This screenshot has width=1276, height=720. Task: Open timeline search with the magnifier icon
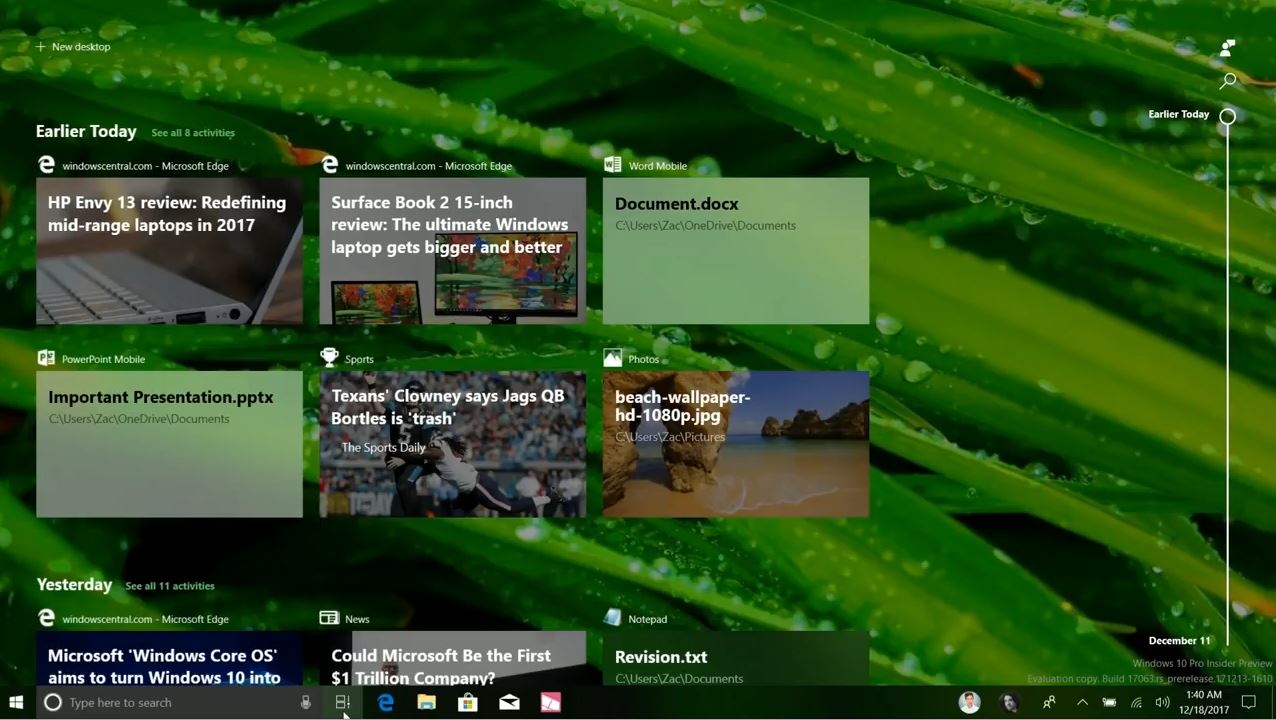tap(1228, 81)
